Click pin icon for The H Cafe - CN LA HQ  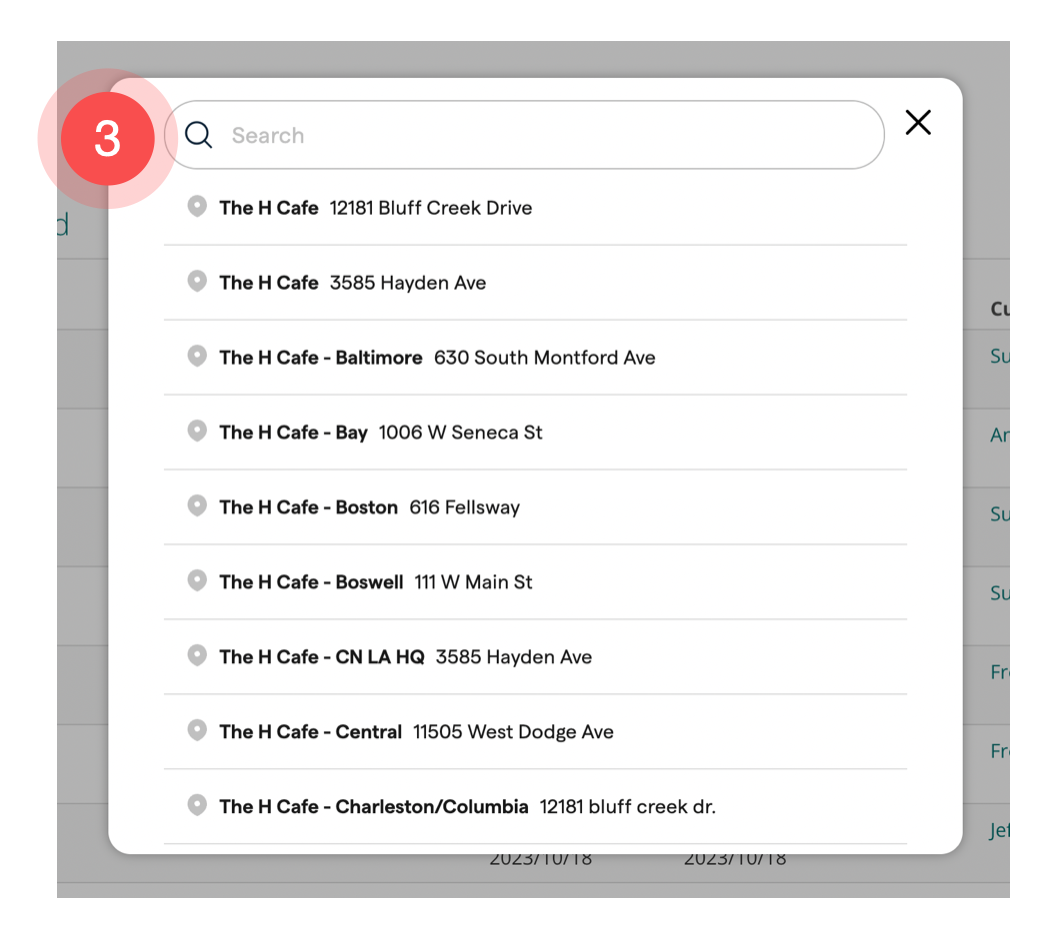(x=197, y=656)
